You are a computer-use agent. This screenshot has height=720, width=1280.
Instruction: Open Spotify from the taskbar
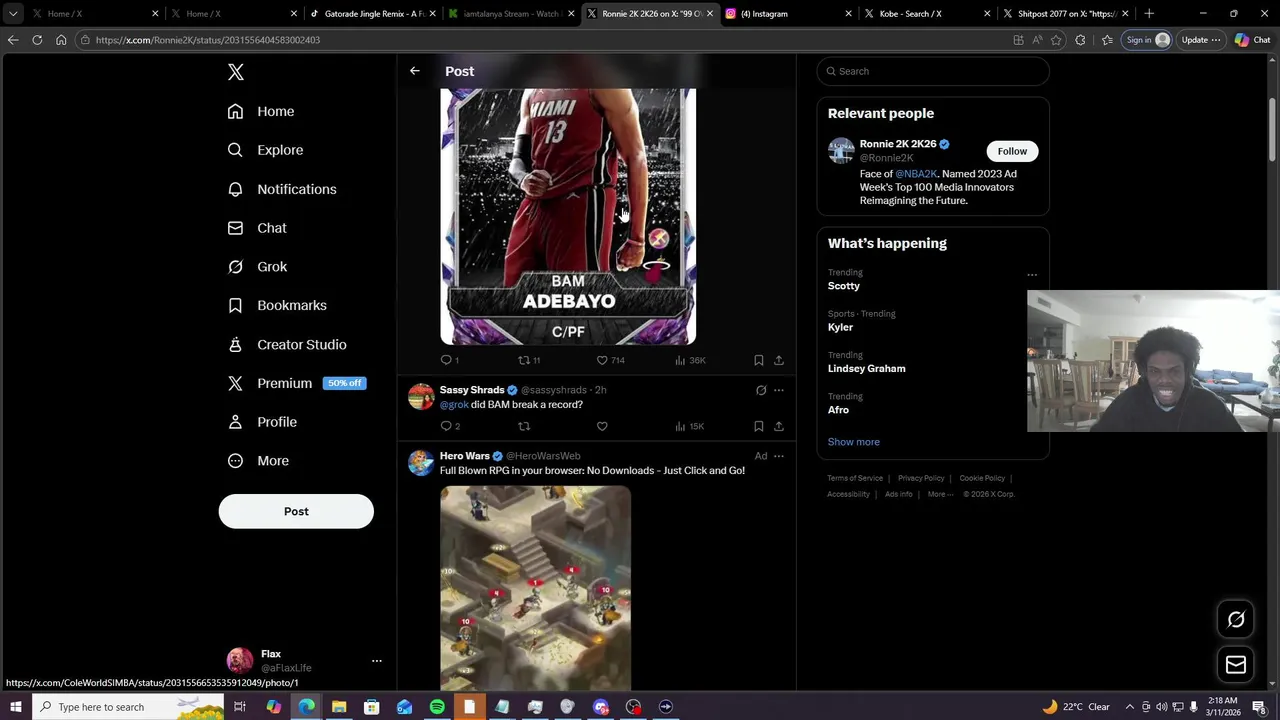(x=437, y=707)
